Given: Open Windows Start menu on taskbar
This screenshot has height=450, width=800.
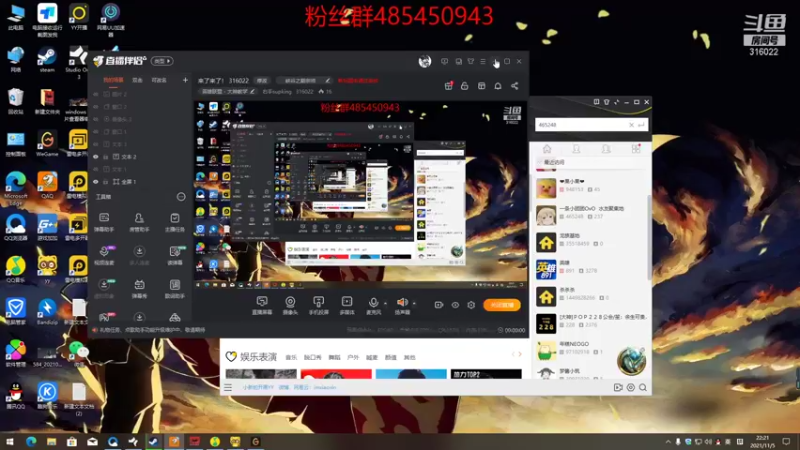Looking at the screenshot, I should coord(10,441).
